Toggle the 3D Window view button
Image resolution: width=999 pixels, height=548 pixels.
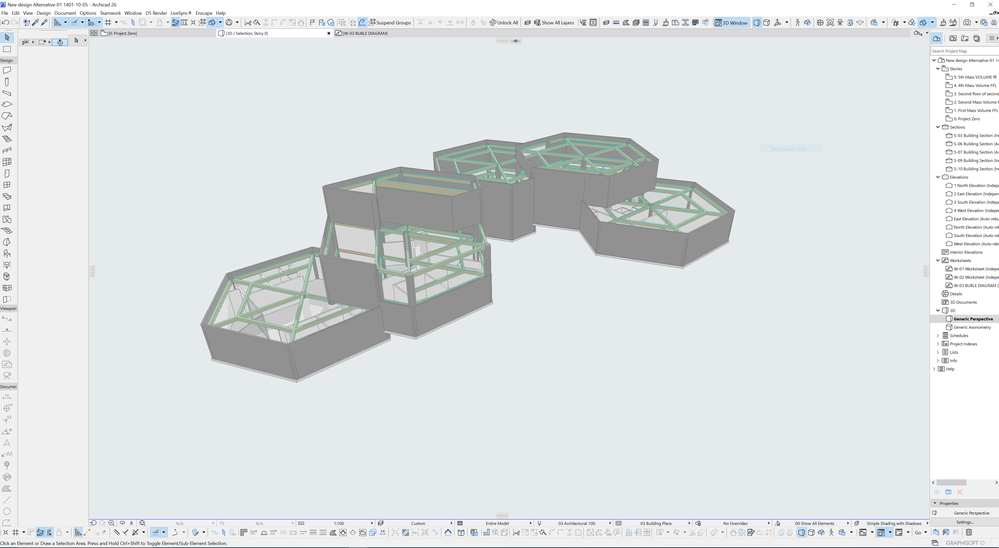tap(731, 22)
